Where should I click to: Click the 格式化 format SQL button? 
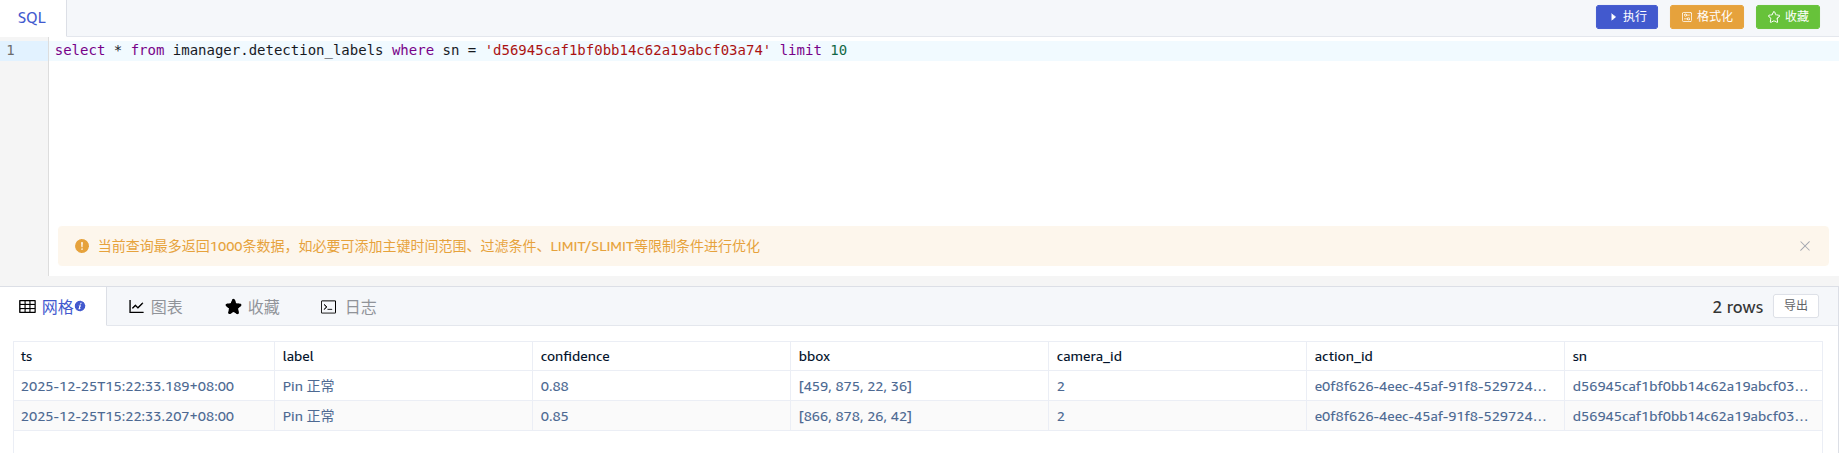1706,17
